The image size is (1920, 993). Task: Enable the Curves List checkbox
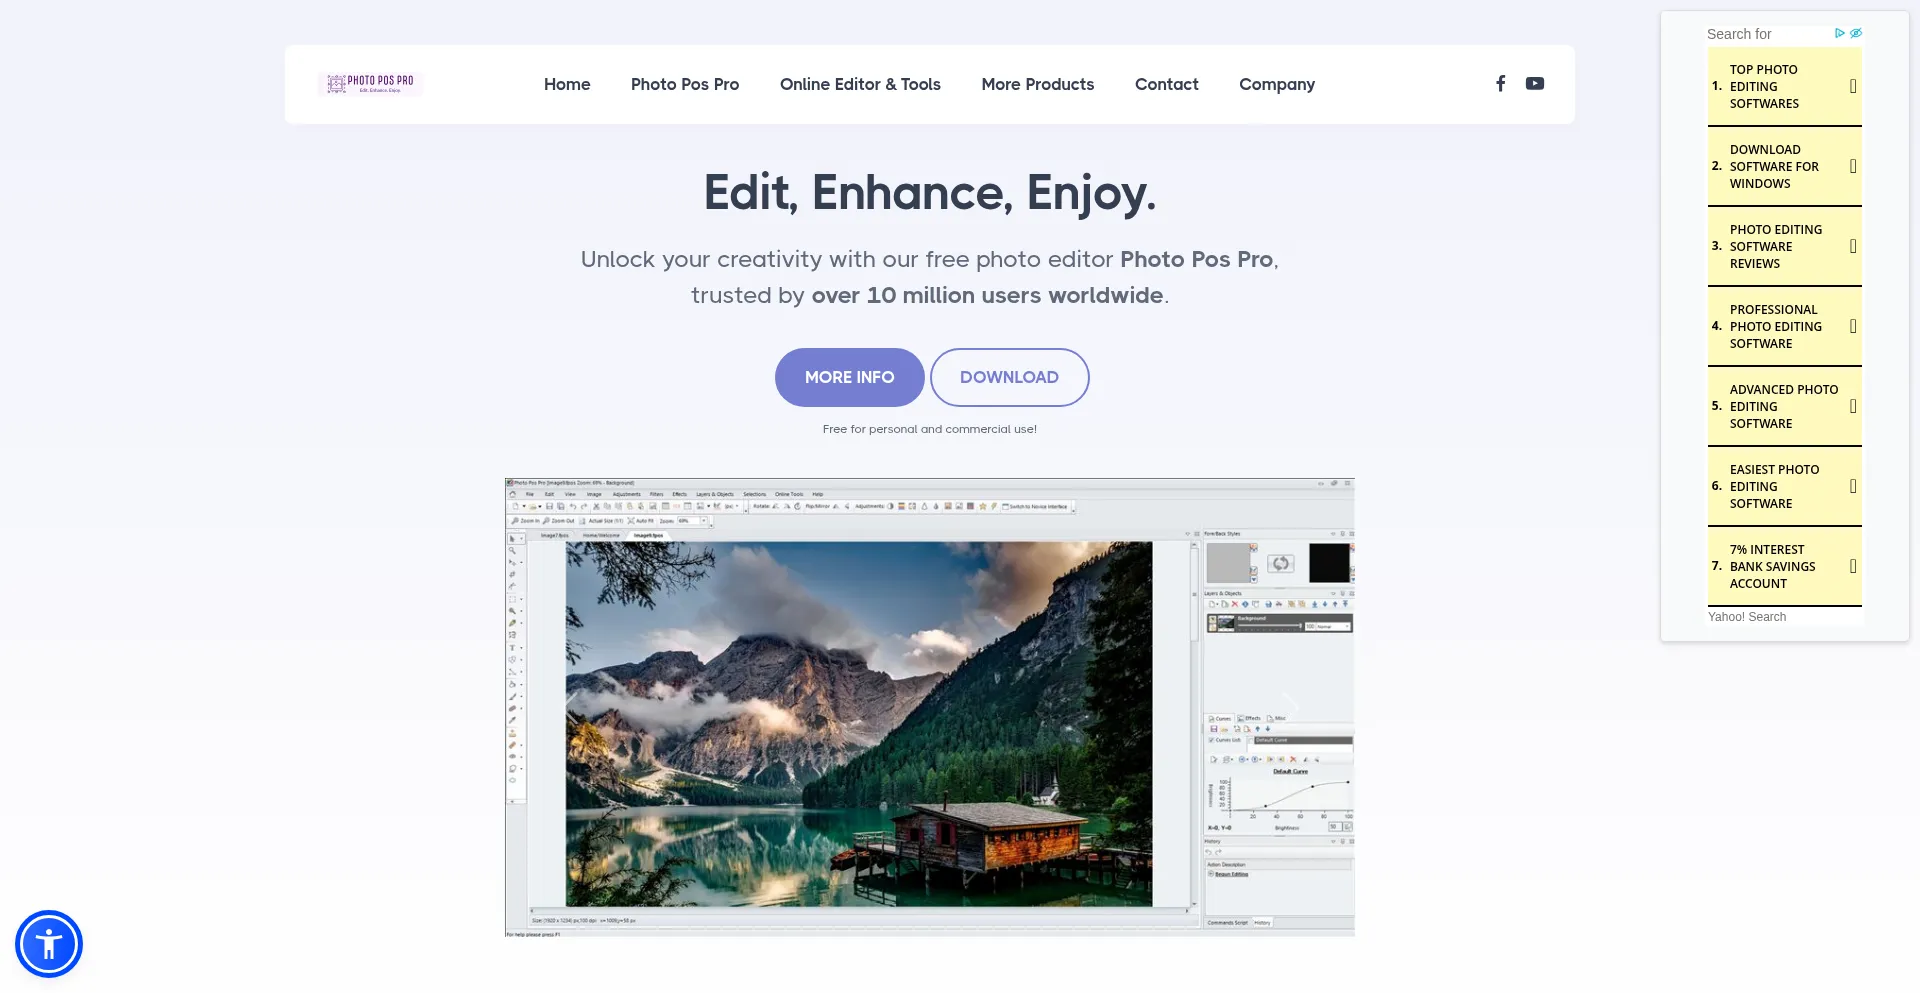(1211, 741)
